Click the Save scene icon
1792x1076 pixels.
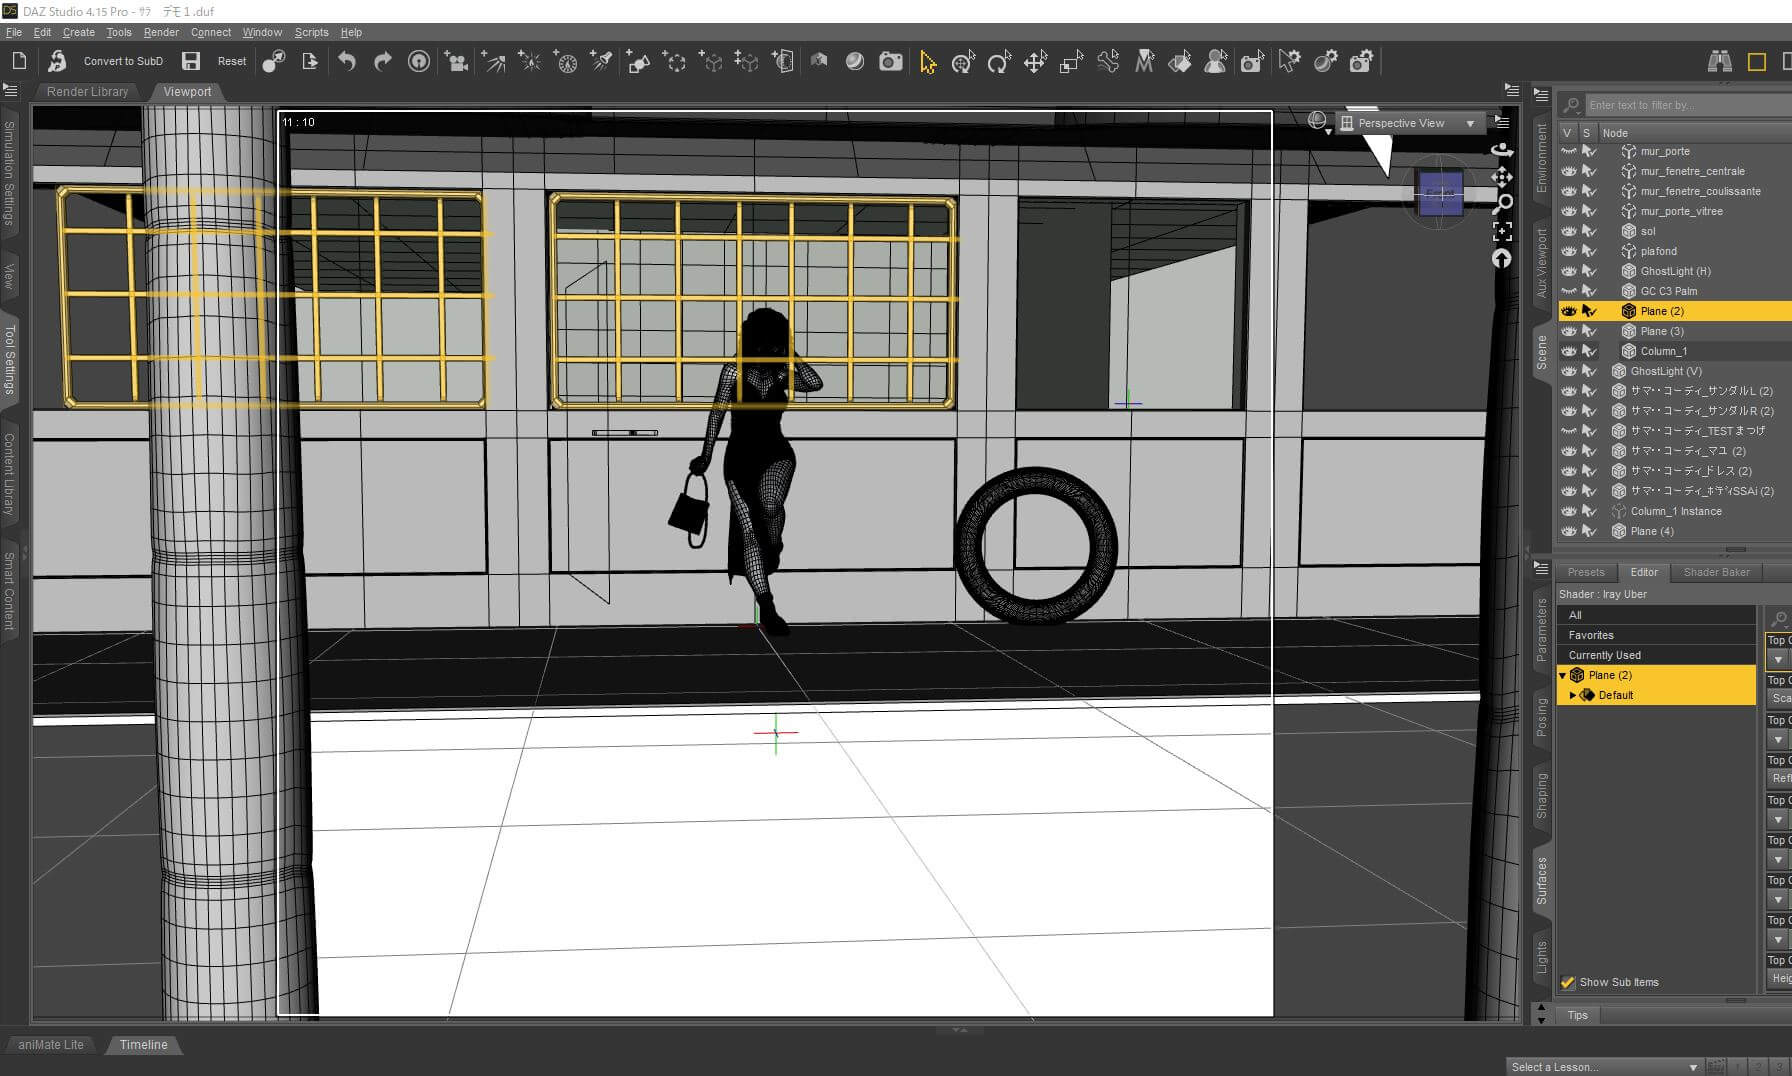tap(191, 61)
